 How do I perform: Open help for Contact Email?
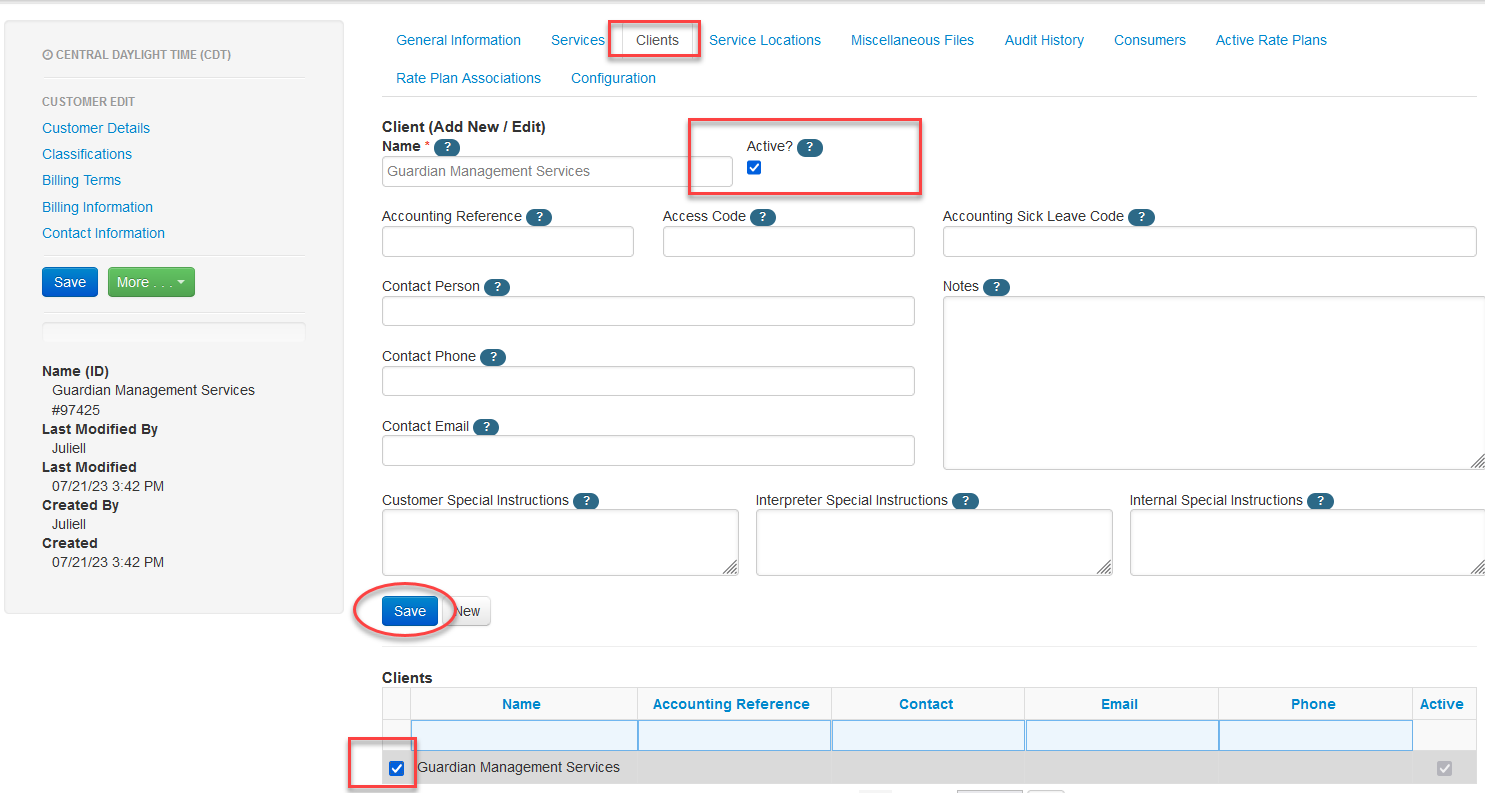486,426
